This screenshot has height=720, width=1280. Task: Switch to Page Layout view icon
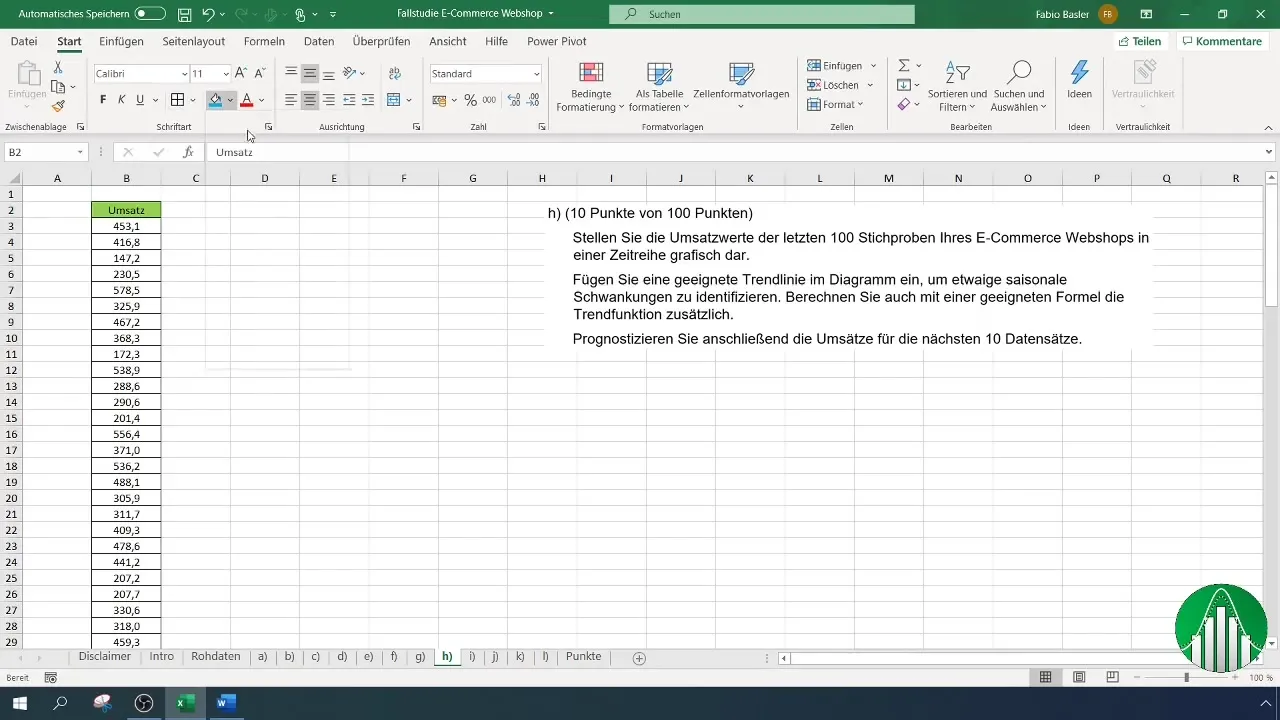(x=1079, y=677)
